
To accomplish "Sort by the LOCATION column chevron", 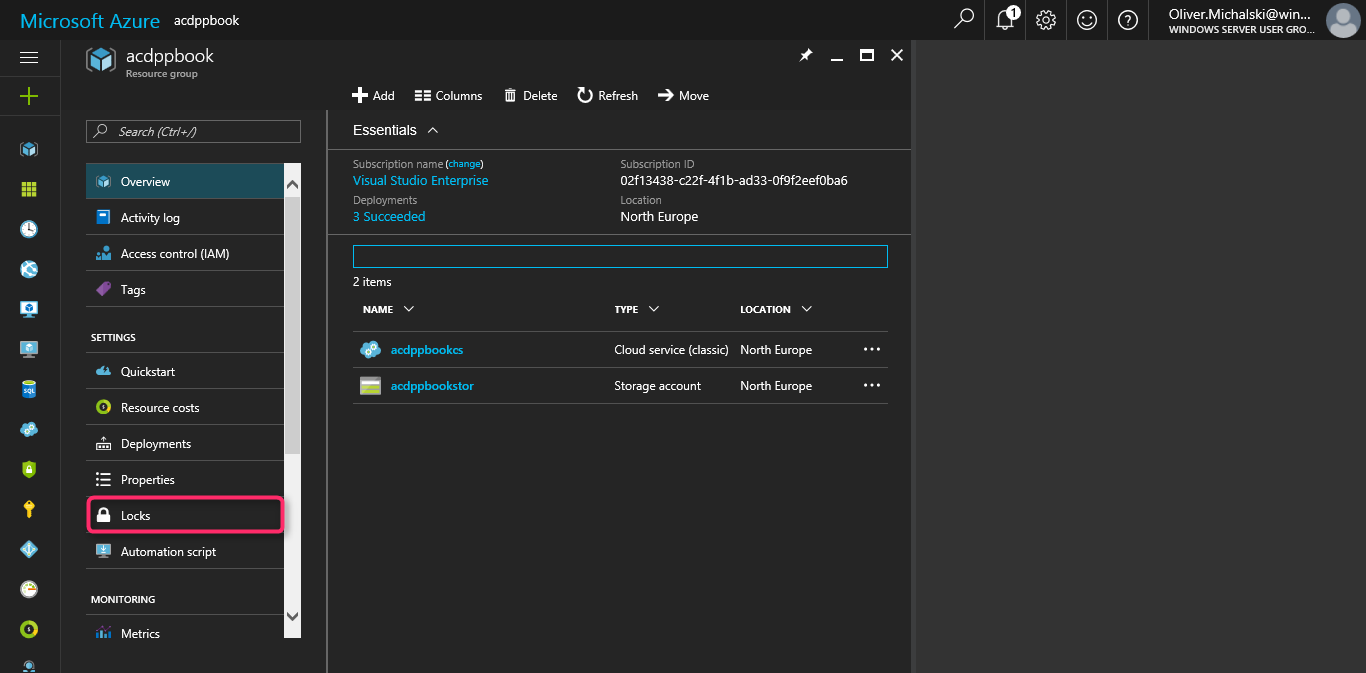I will click(807, 309).
